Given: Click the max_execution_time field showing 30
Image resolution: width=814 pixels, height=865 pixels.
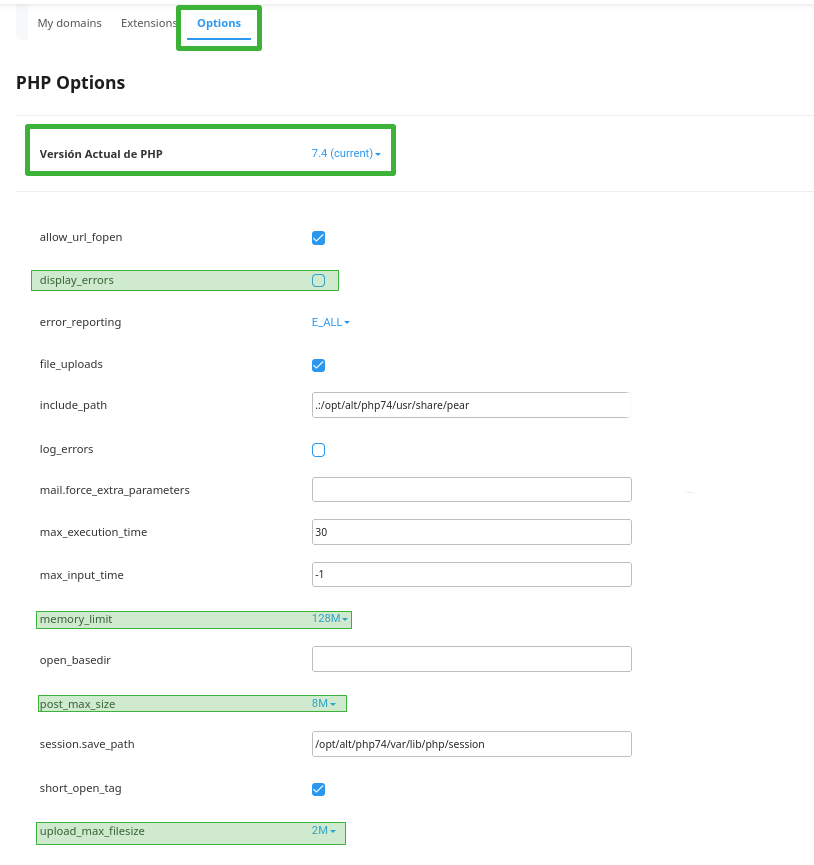Looking at the screenshot, I should point(472,532).
